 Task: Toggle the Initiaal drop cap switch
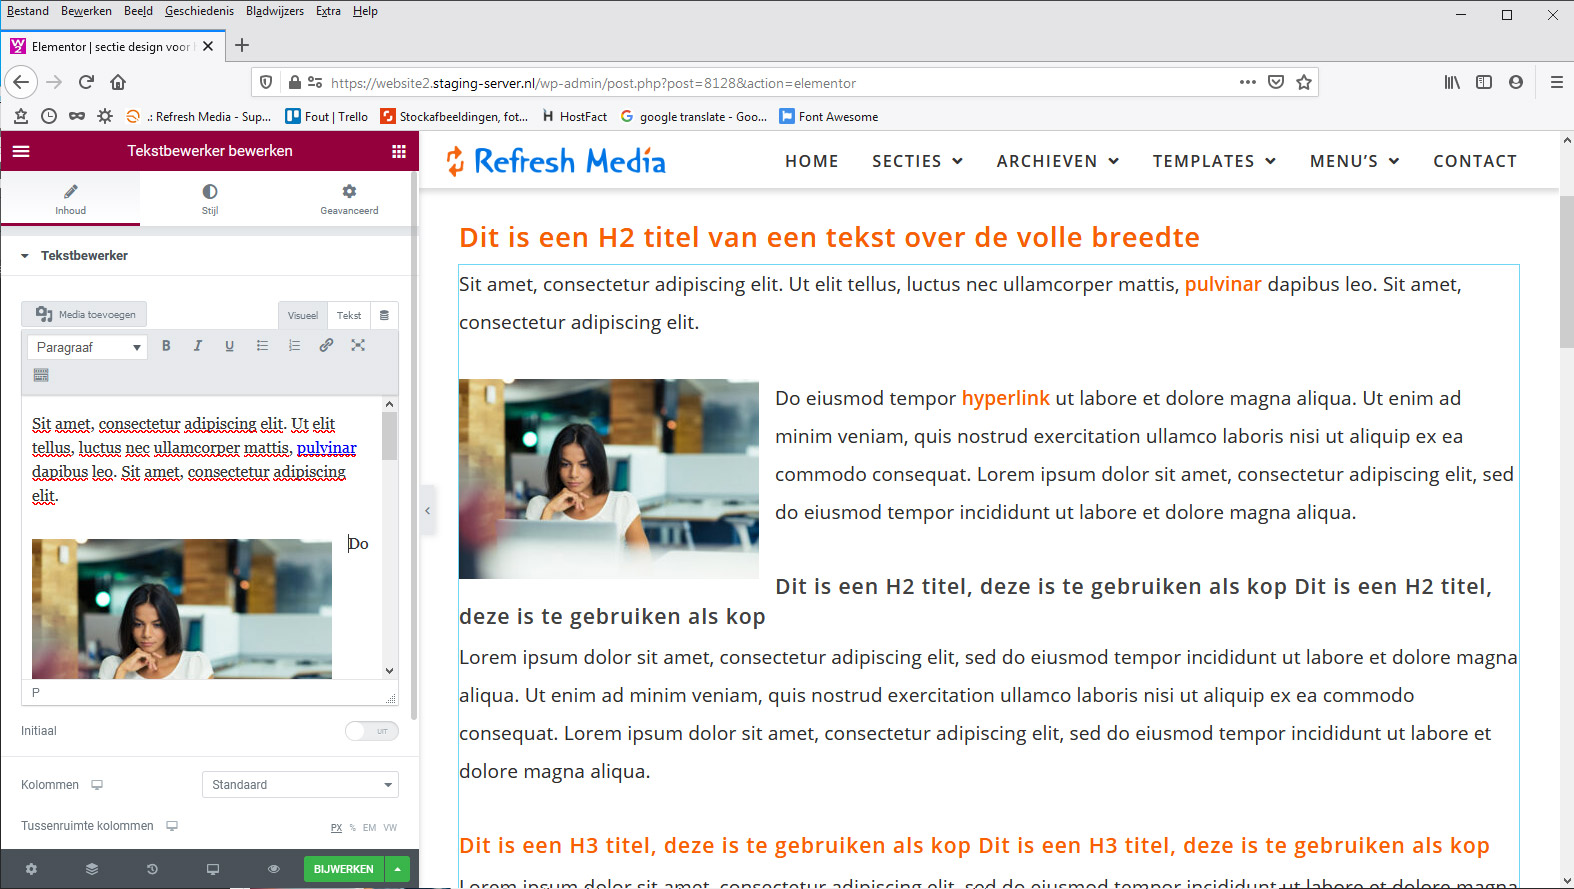[371, 731]
